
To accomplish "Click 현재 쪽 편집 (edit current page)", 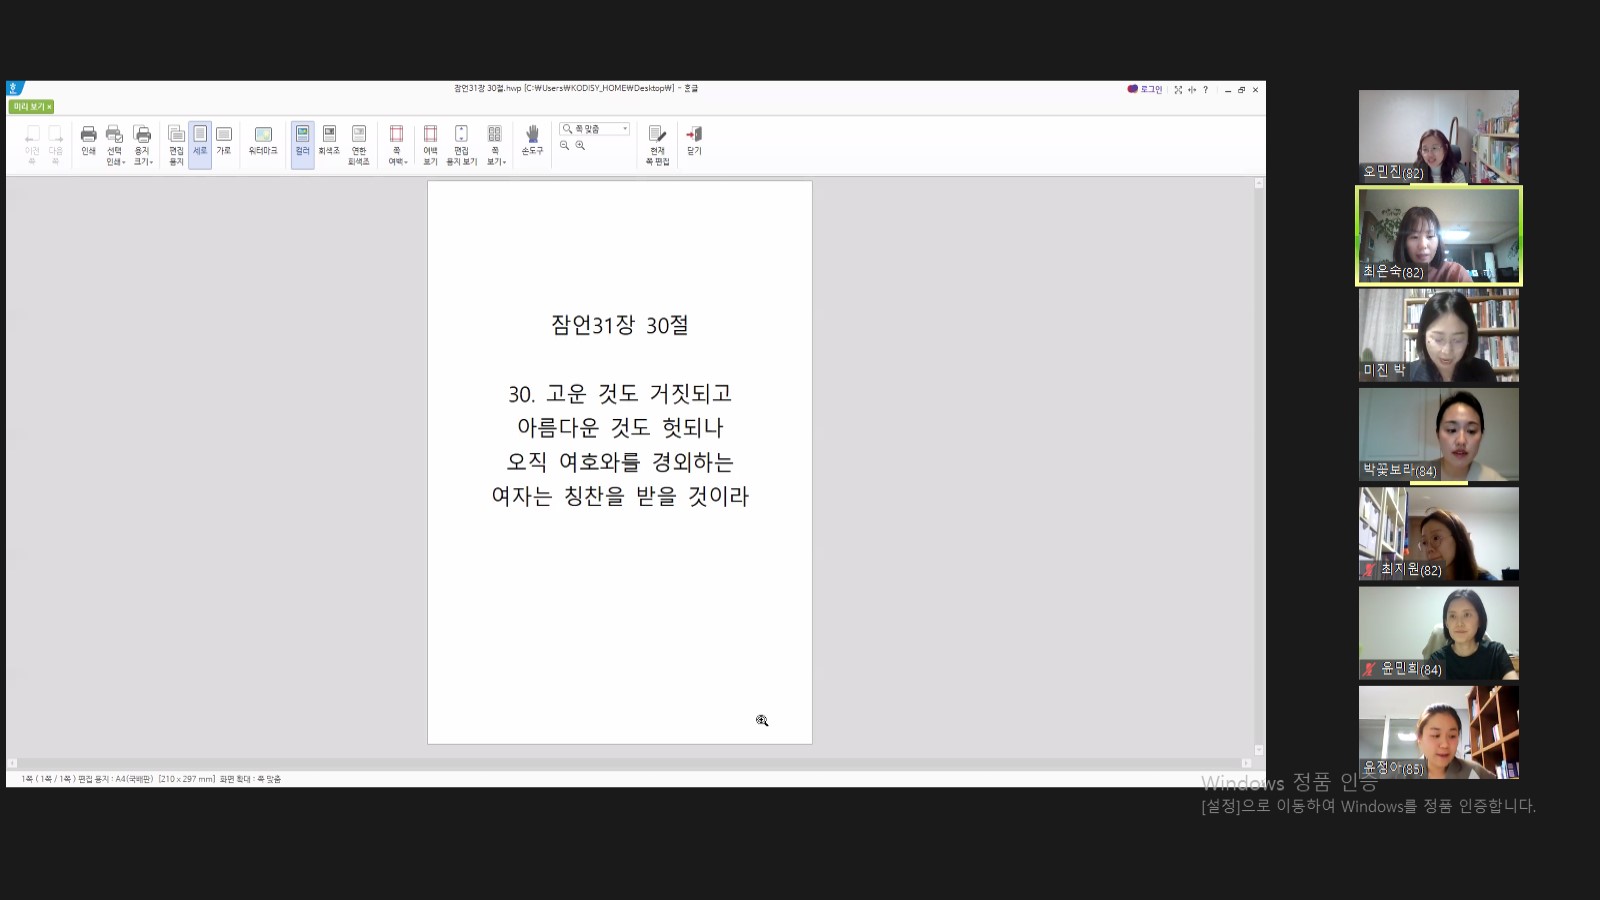I will point(657,146).
